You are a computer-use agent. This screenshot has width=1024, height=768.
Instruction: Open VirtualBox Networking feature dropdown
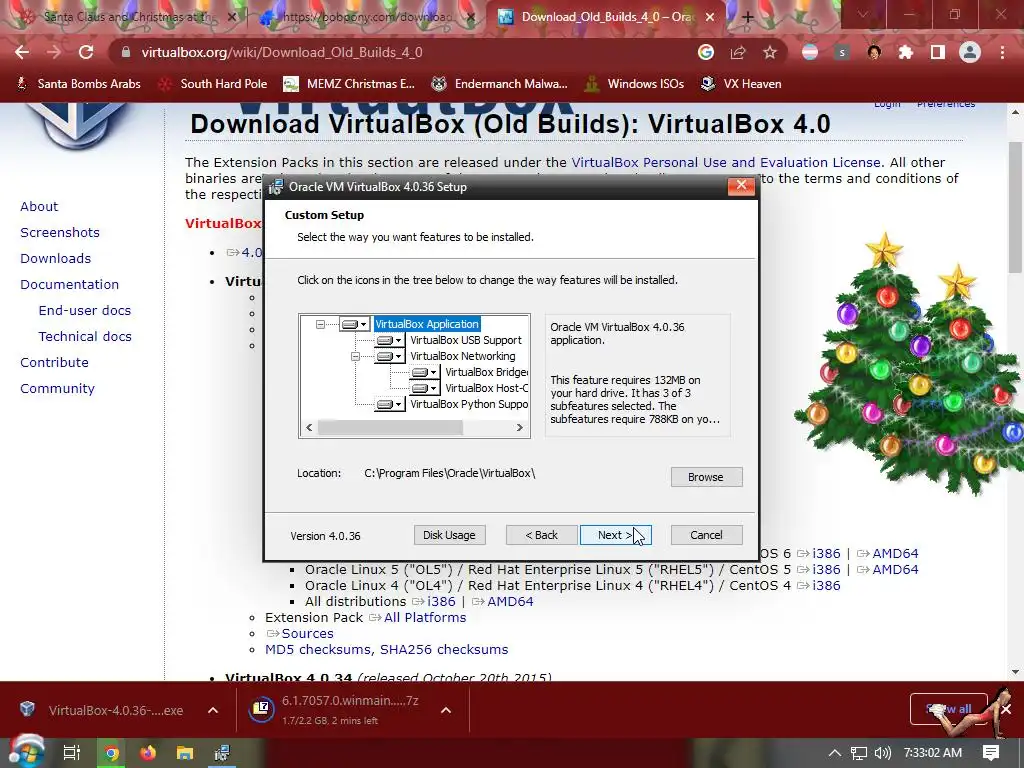tap(390, 357)
